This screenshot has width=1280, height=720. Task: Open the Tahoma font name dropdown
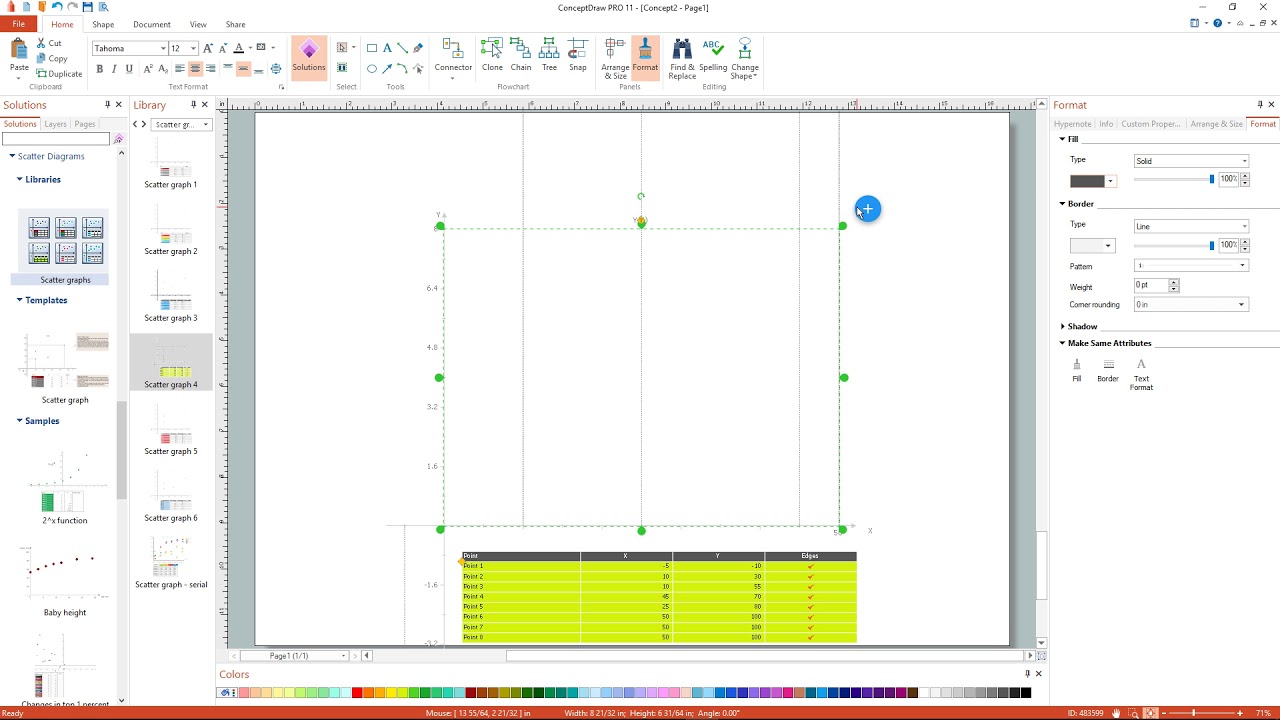click(162, 48)
